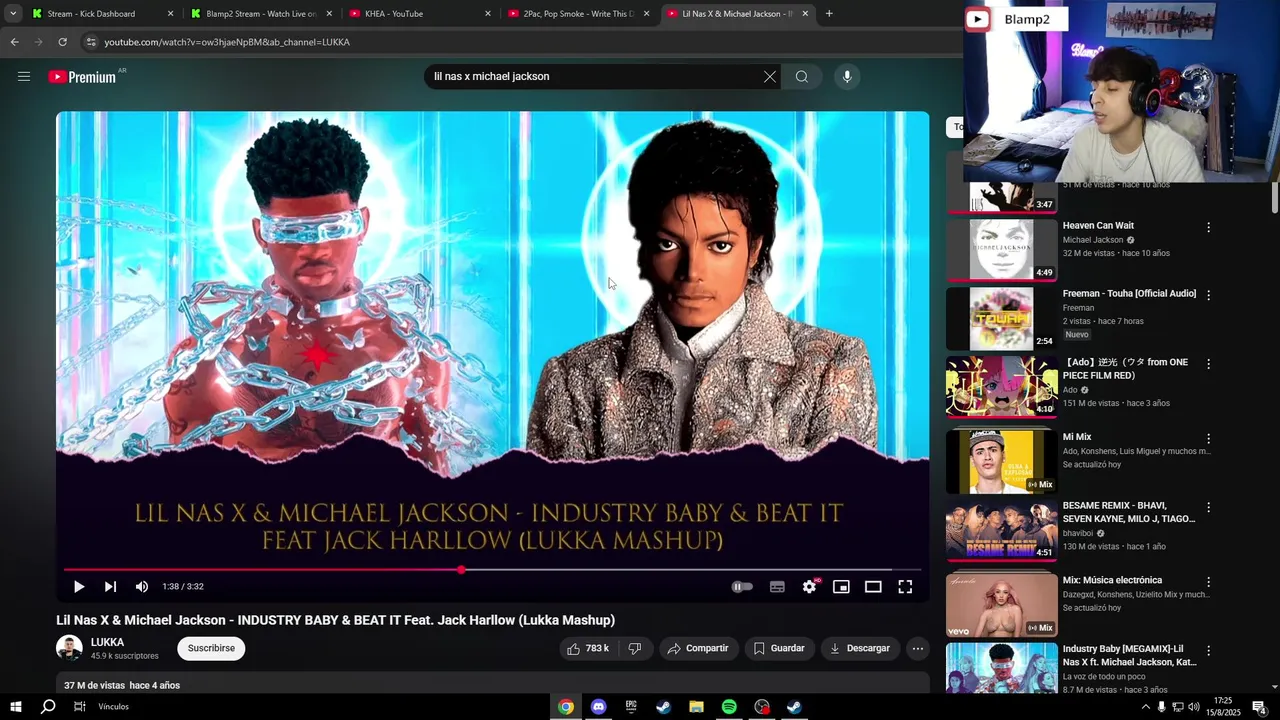Screen dimensions: 1280x720
Task: Save the video with Guardar
Action: point(779,648)
